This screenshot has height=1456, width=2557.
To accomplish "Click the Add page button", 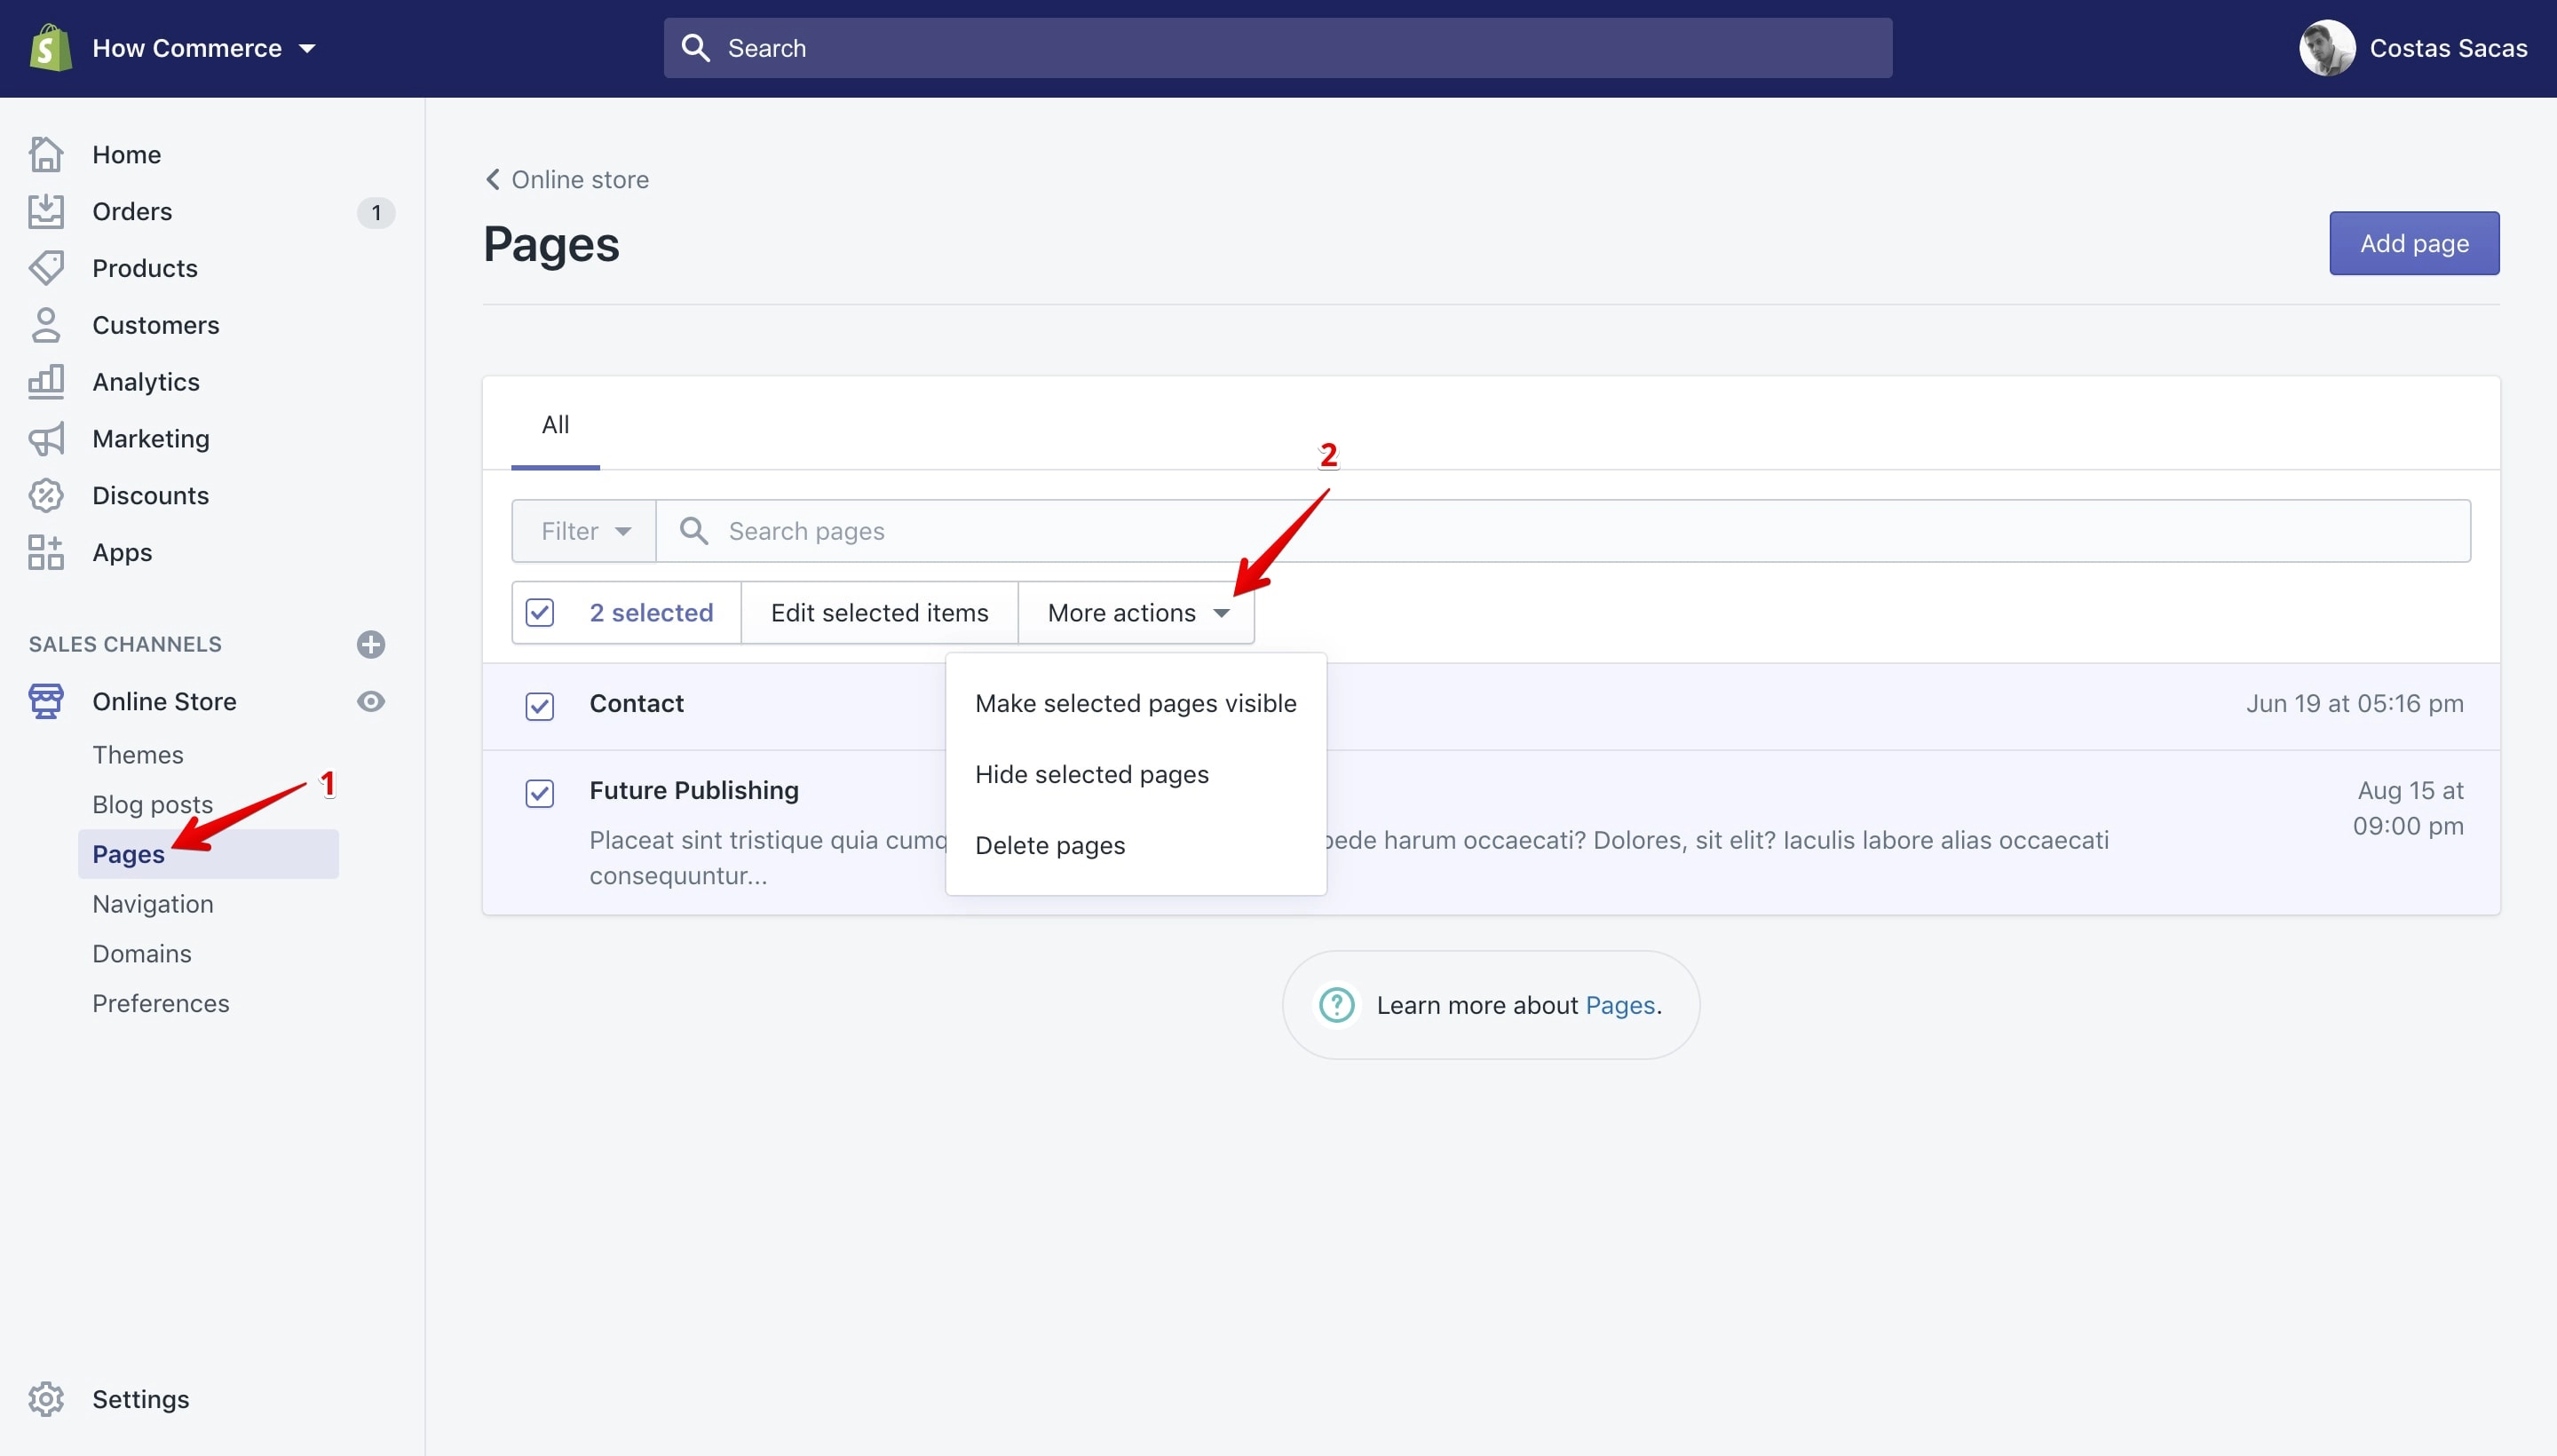I will [x=2414, y=243].
